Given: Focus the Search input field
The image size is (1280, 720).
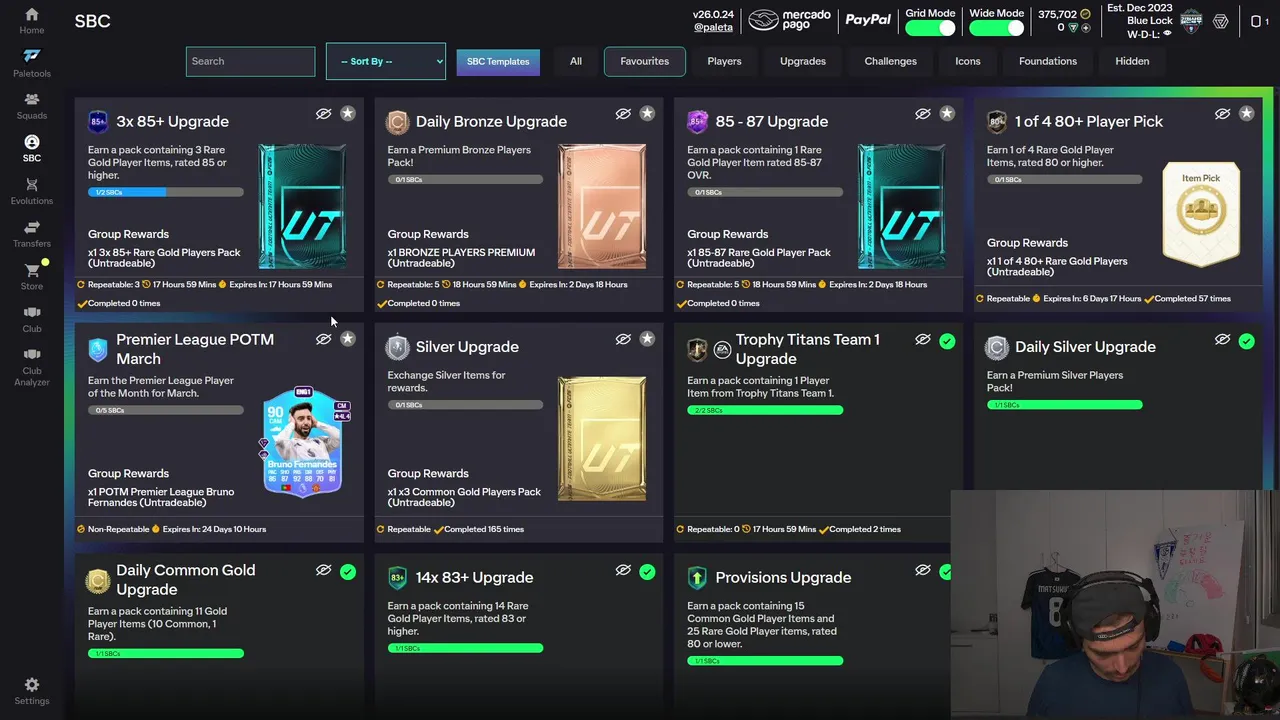Looking at the screenshot, I should (250, 61).
